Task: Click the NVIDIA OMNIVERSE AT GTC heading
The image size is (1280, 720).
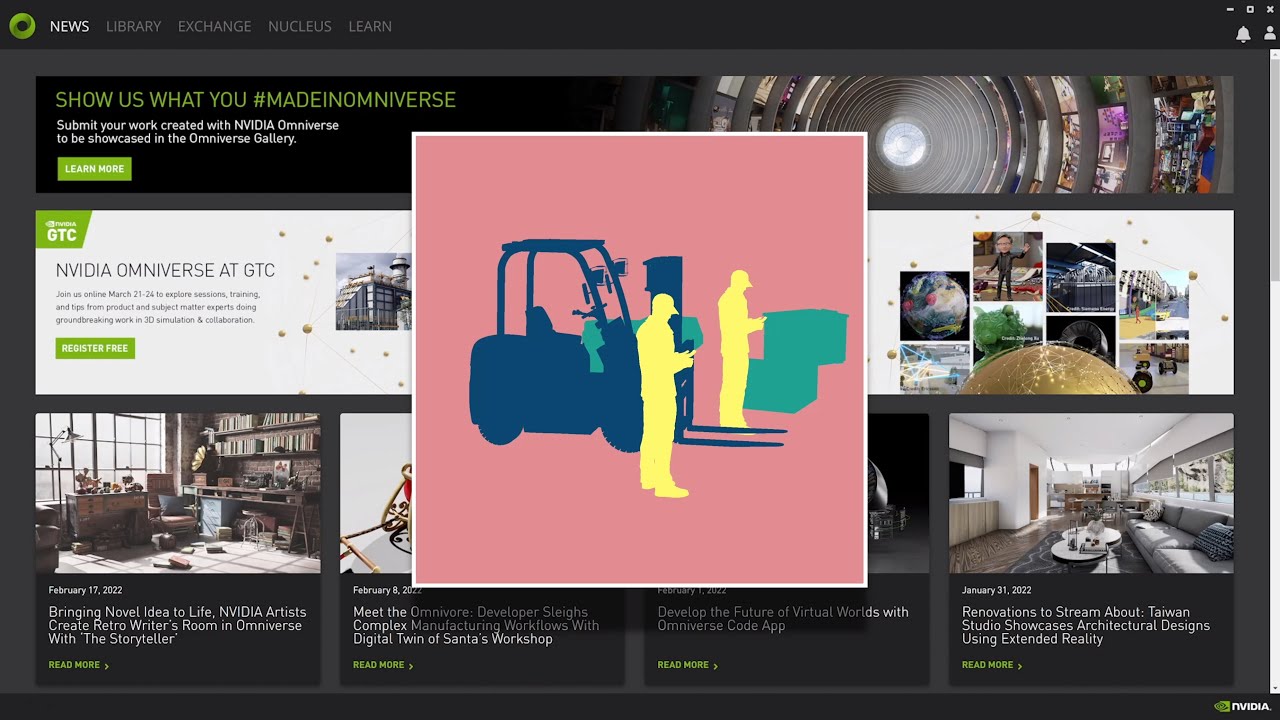Action: pyautogui.click(x=165, y=270)
